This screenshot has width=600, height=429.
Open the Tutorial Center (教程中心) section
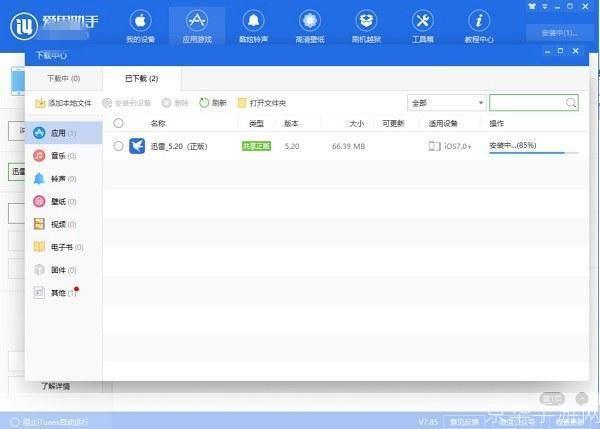click(x=479, y=26)
